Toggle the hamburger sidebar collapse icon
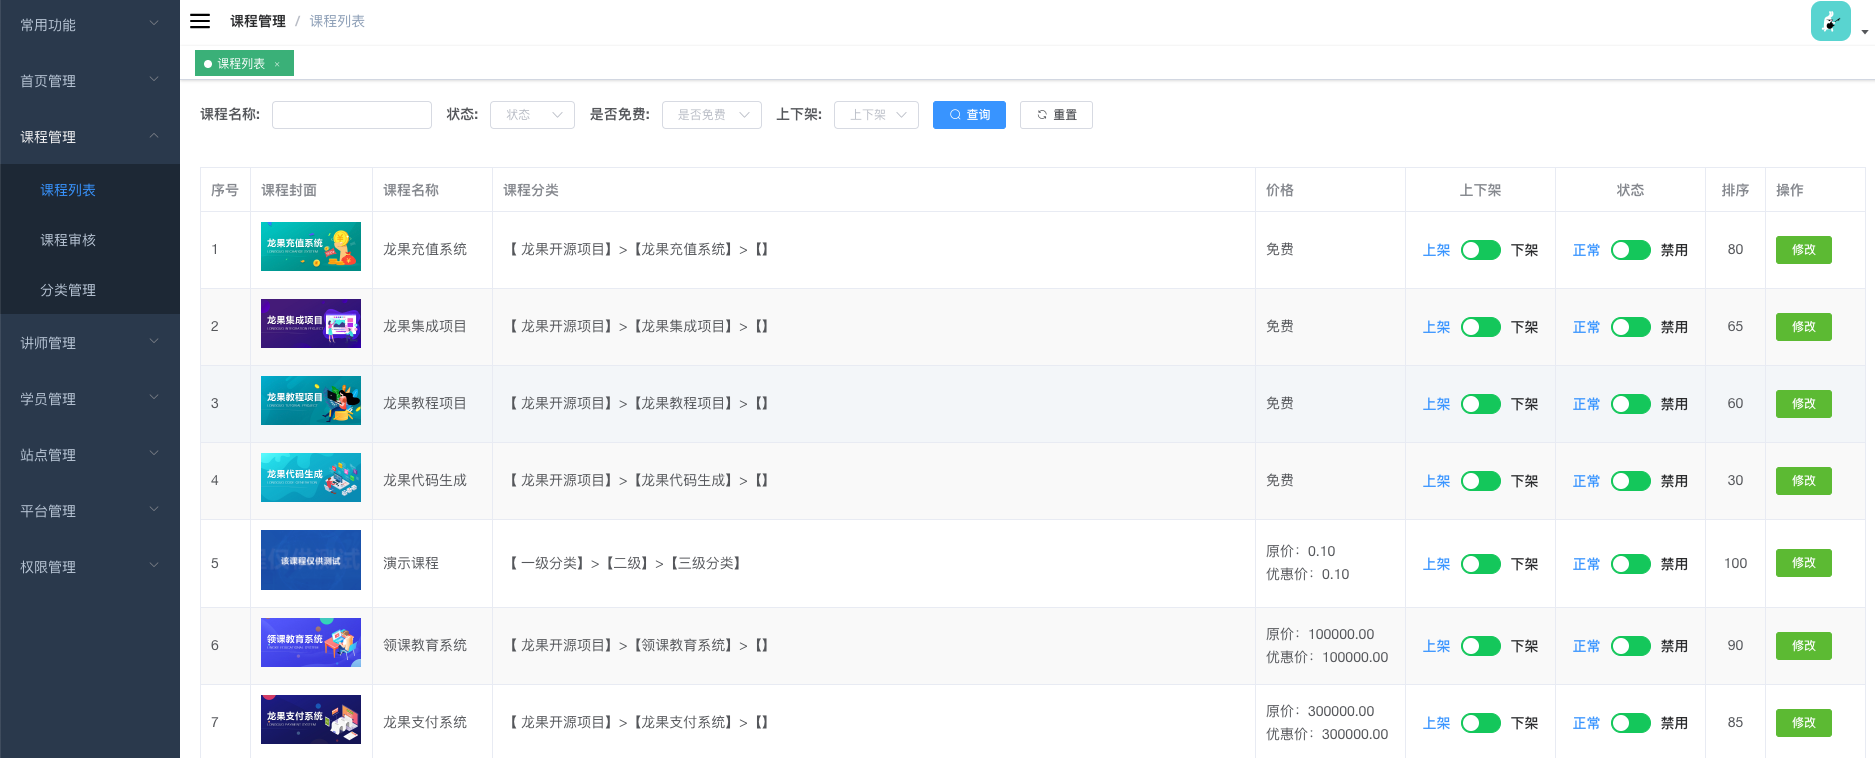The height and width of the screenshot is (758, 1875). (200, 21)
